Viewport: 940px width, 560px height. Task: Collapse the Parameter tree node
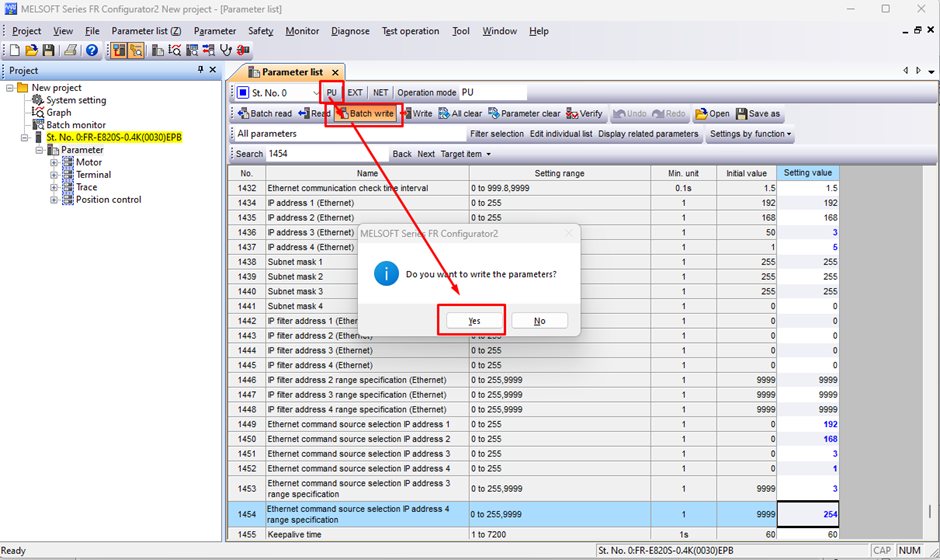39,150
